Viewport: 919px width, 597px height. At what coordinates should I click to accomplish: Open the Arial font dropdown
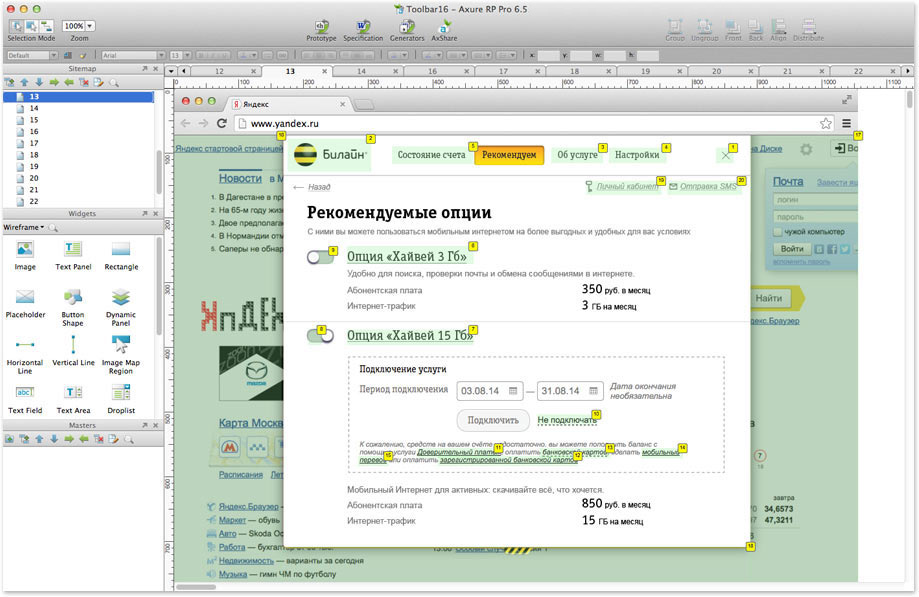pos(132,56)
